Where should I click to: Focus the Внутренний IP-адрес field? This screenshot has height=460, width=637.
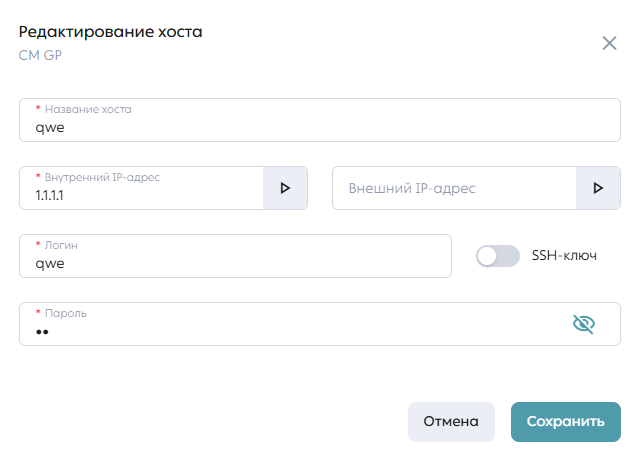141,188
